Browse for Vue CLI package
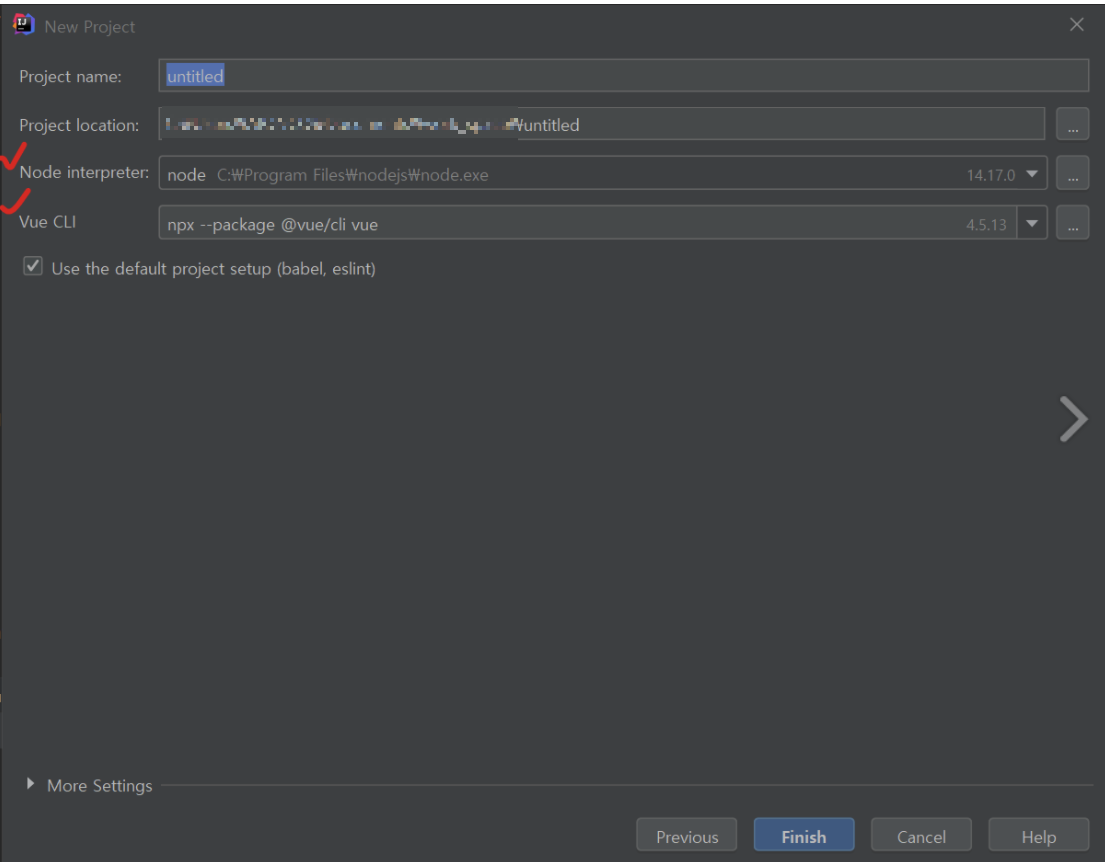The height and width of the screenshot is (862, 1105). tap(1072, 223)
